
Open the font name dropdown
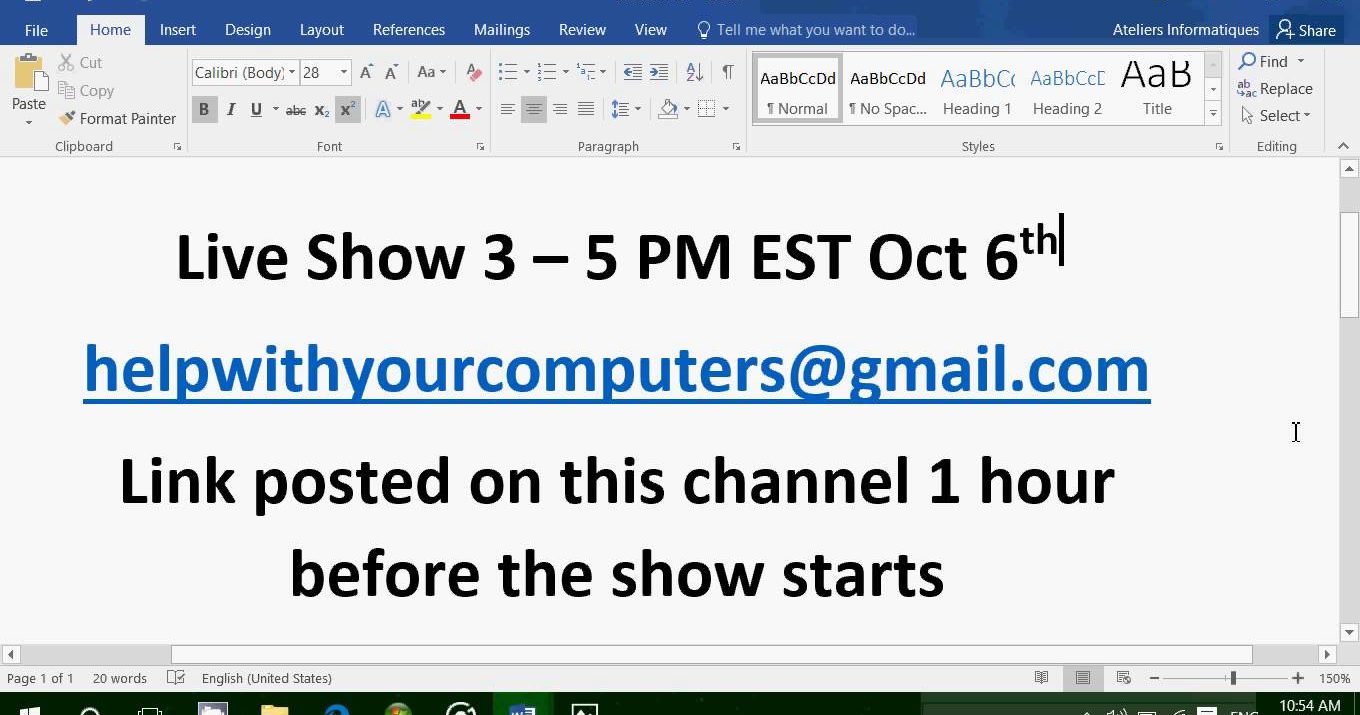(x=292, y=72)
